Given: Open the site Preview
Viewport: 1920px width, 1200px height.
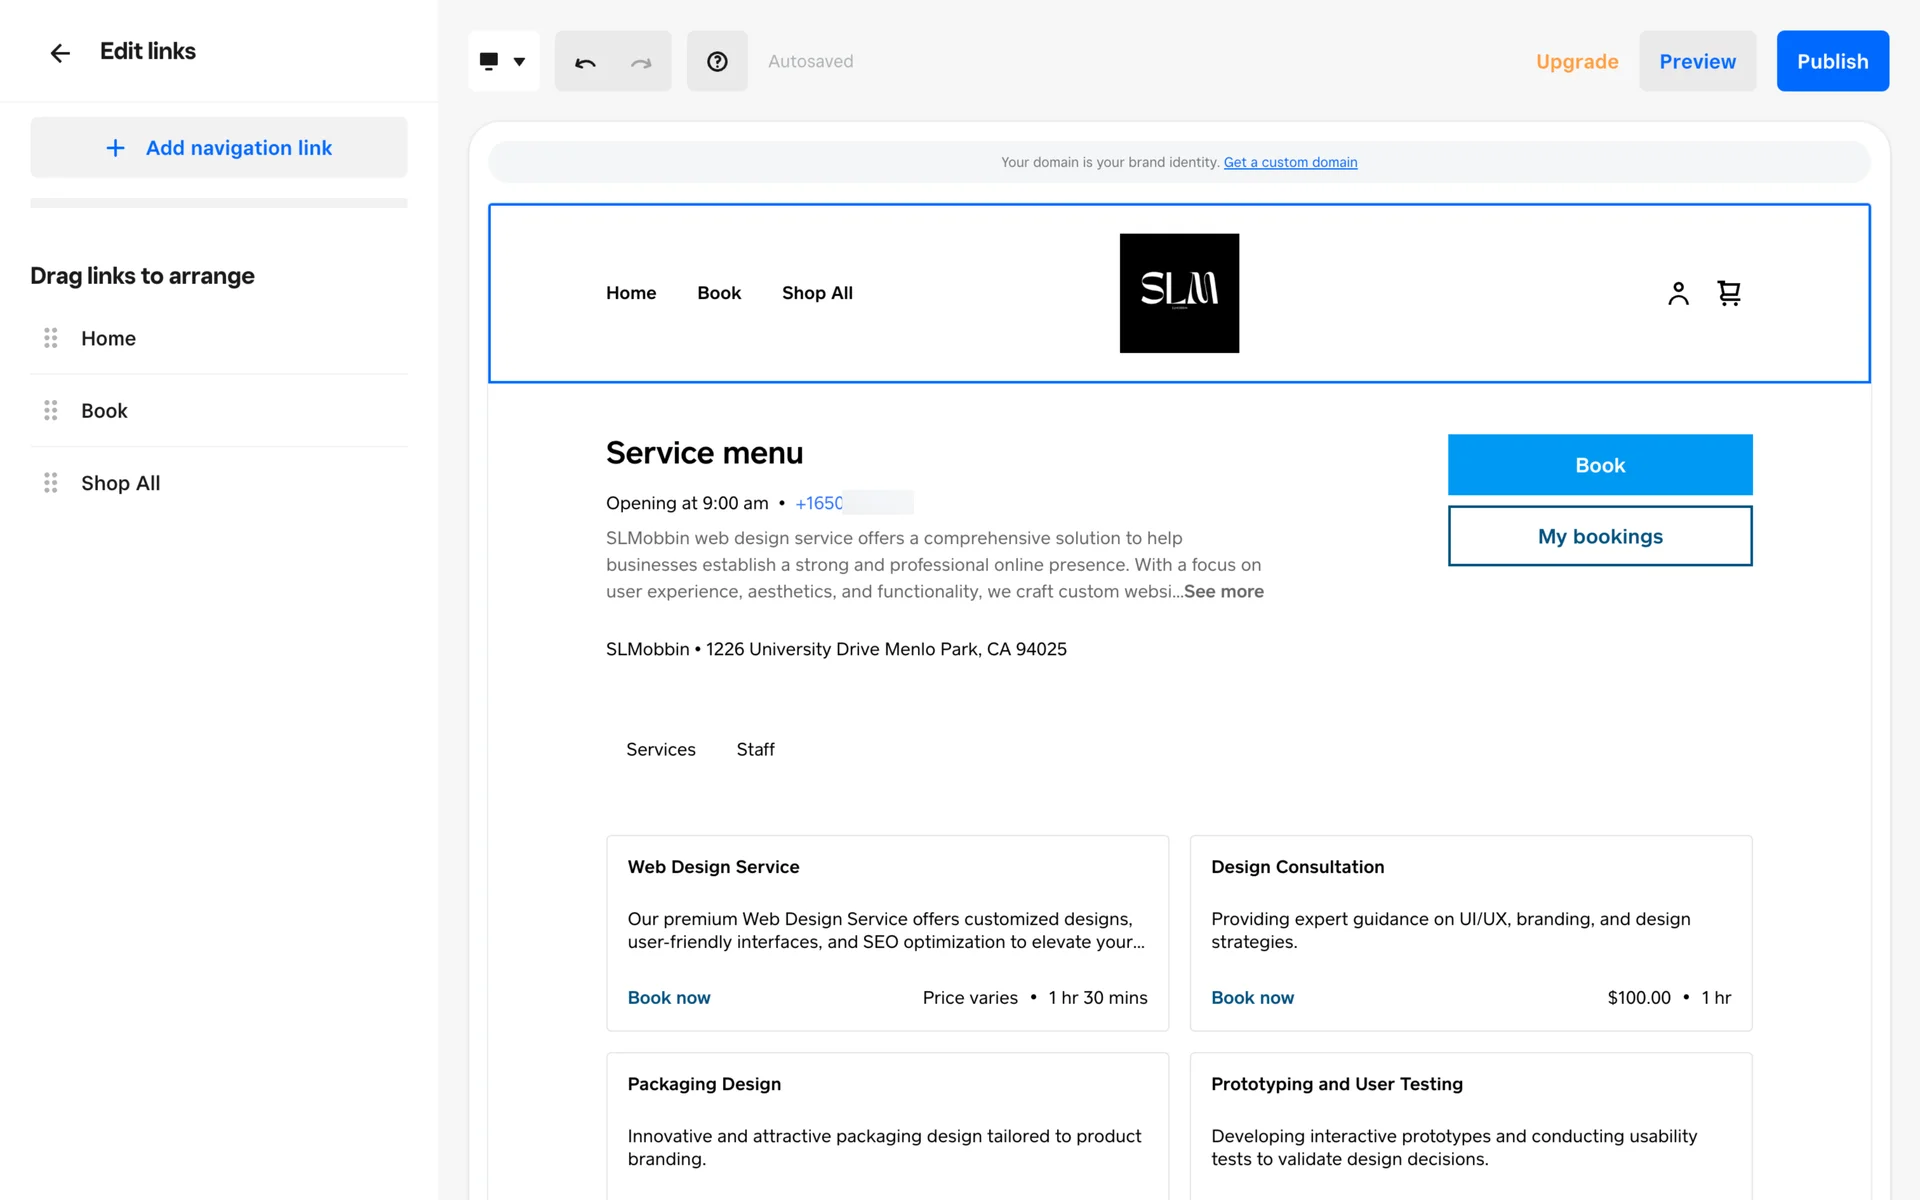Looking at the screenshot, I should tap(1697, 62).
